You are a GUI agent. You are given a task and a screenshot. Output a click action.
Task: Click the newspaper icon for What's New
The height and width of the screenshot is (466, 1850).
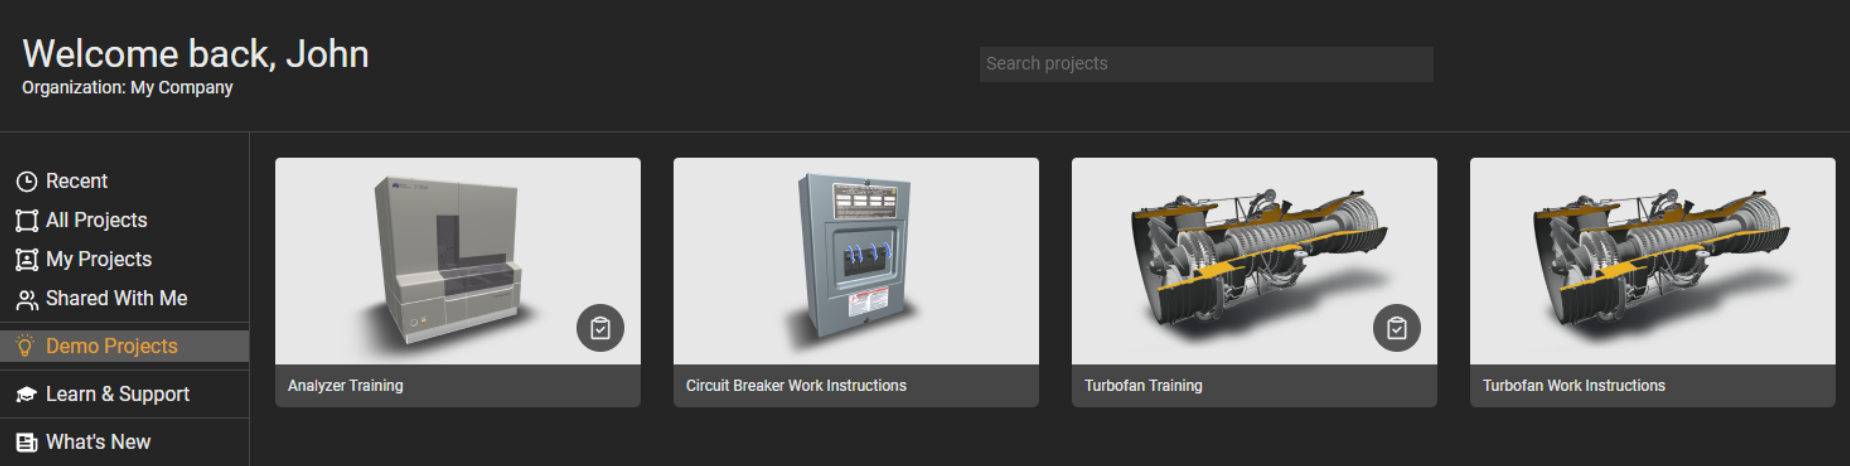27,442
